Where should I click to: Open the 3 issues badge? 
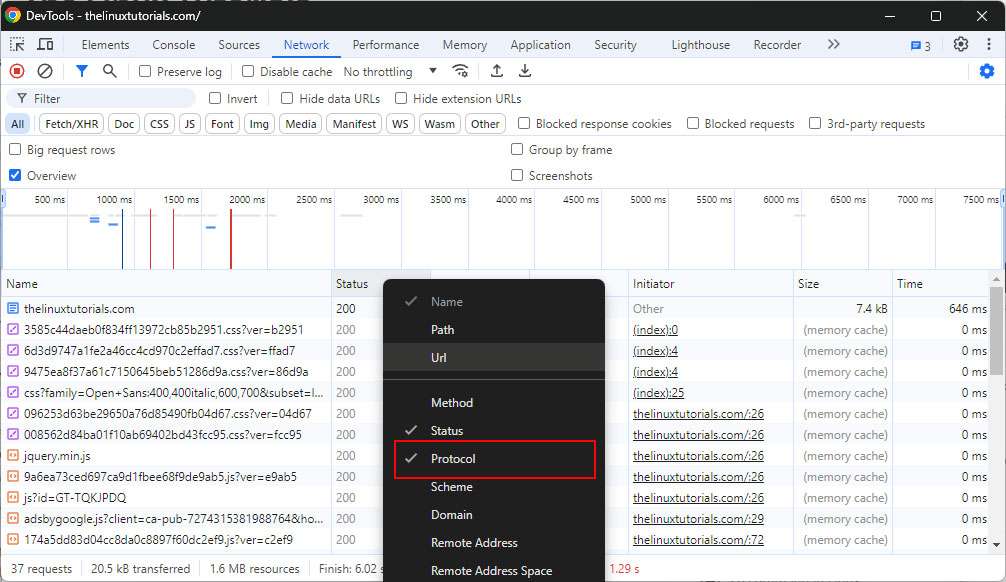921,46
